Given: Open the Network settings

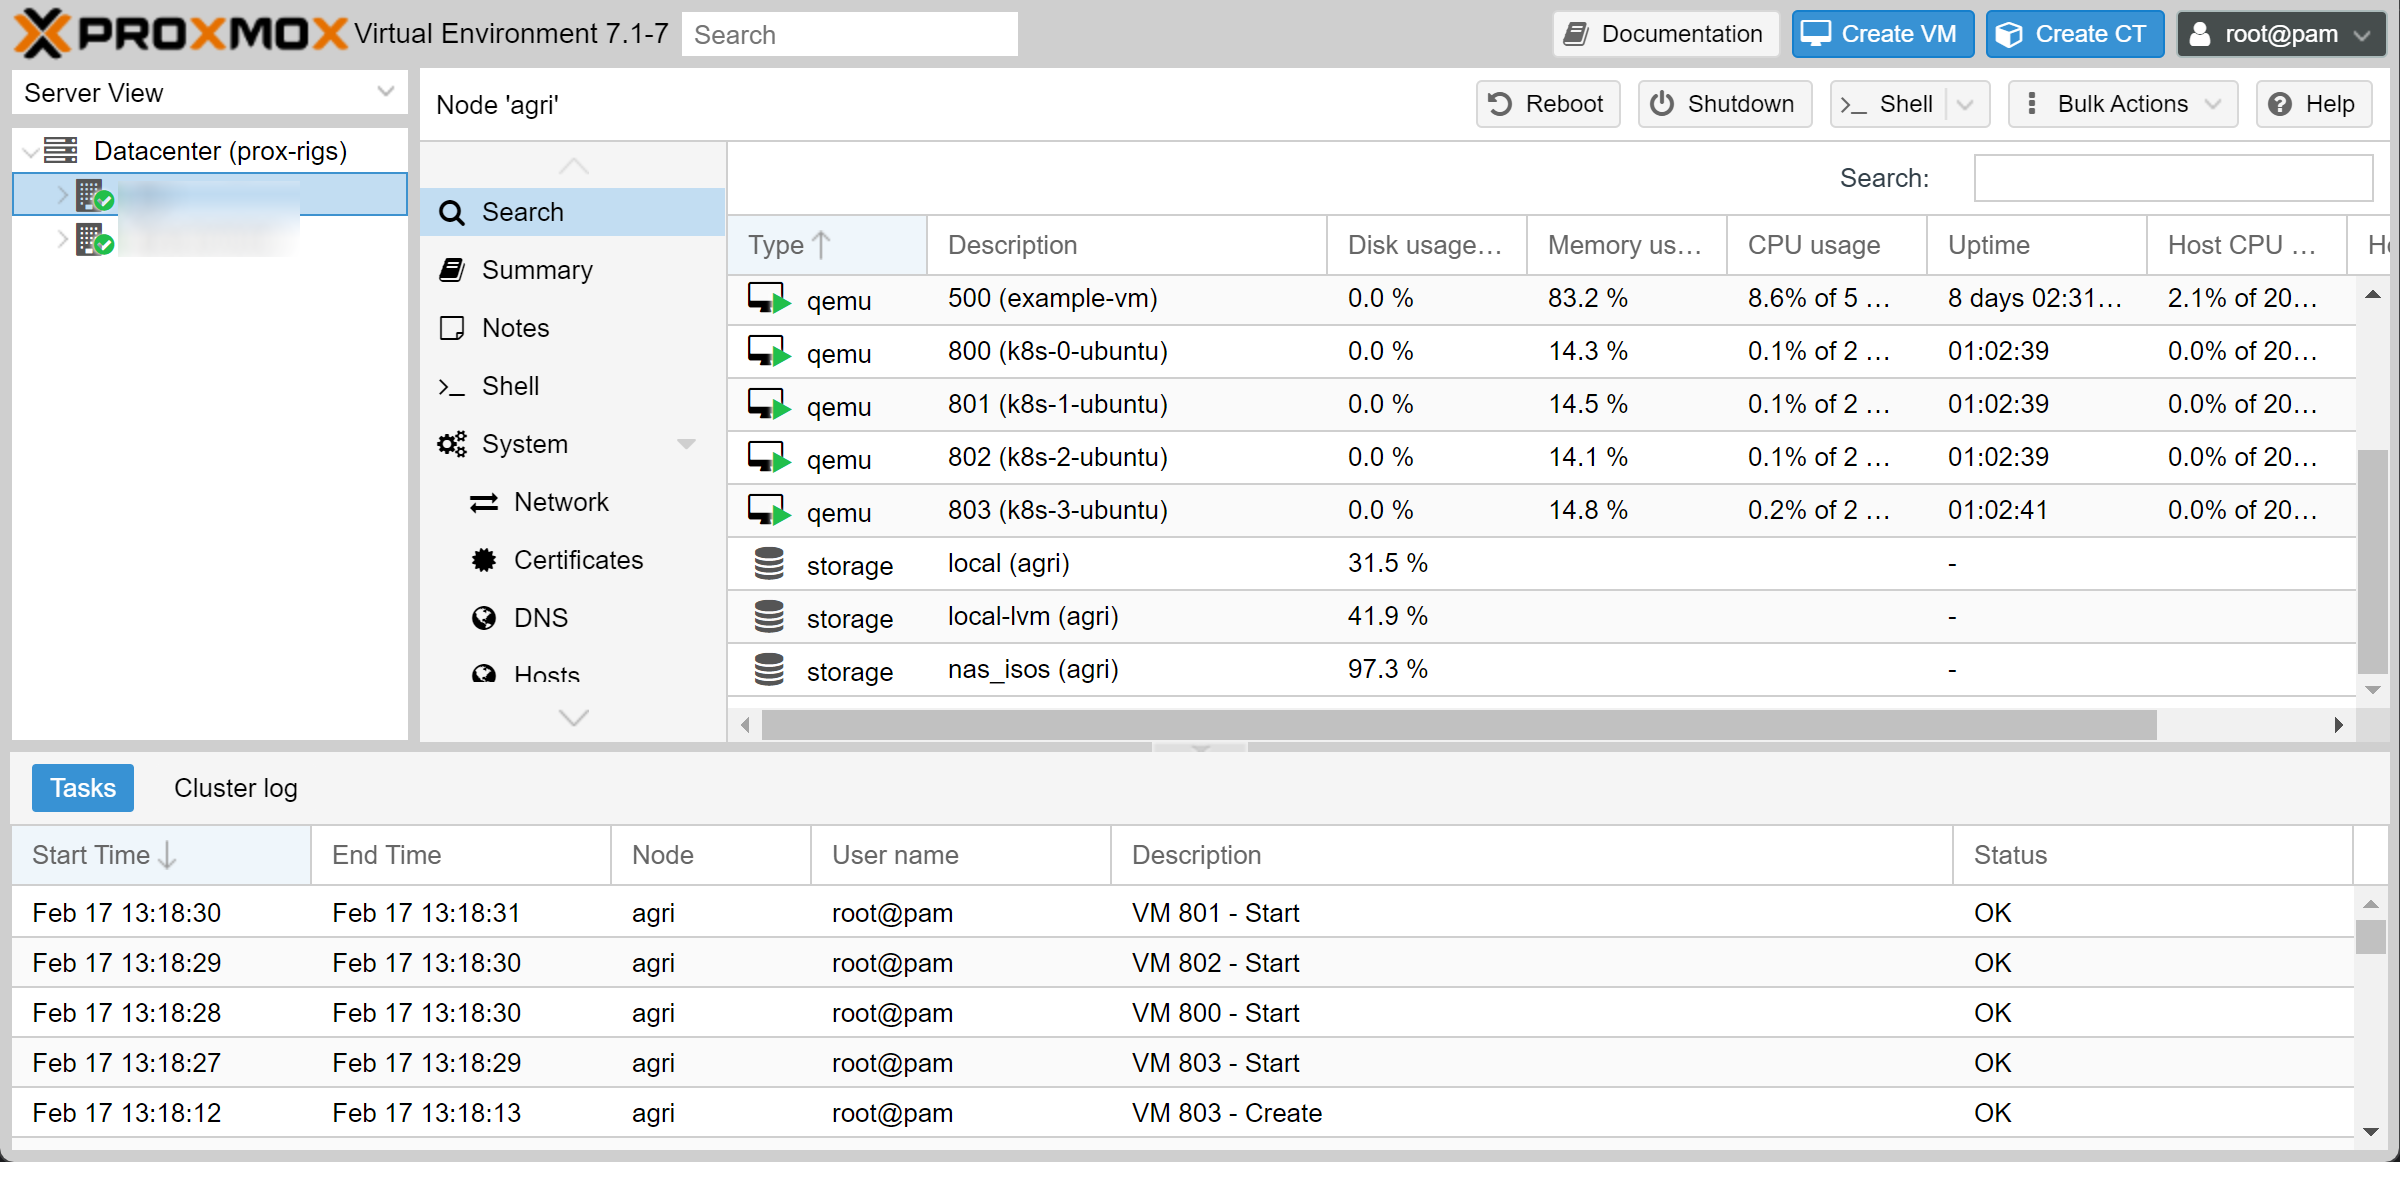Looking at the screenshot, I should coord(572,502).
